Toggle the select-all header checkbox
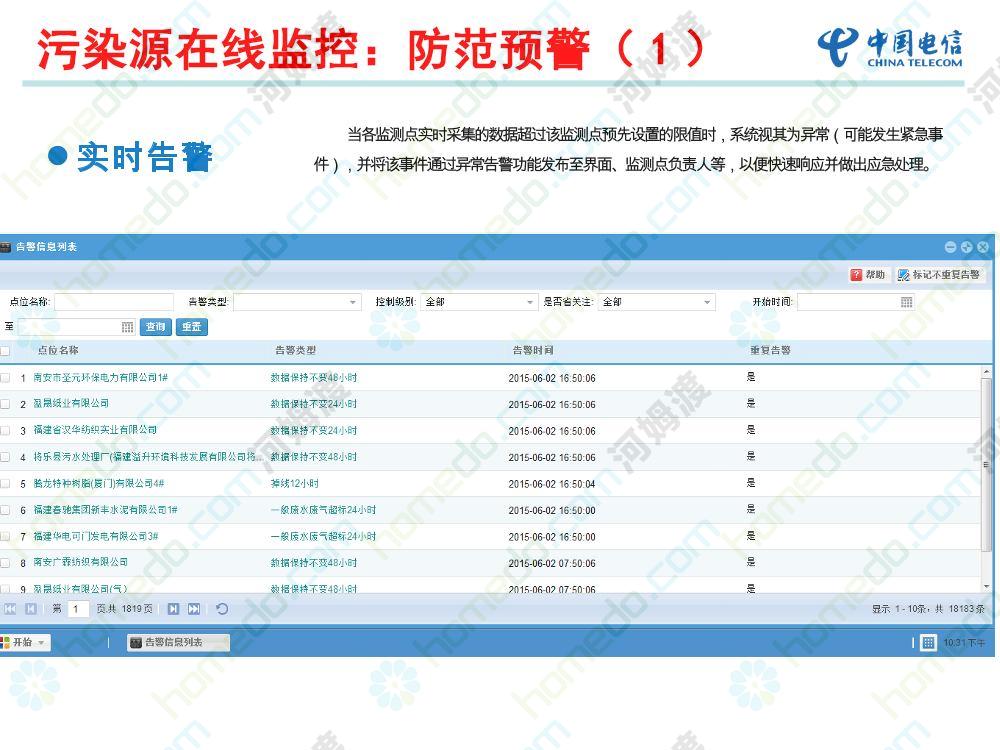The height and width of the screenshot is (750, 1000). (x=5, y=351)
